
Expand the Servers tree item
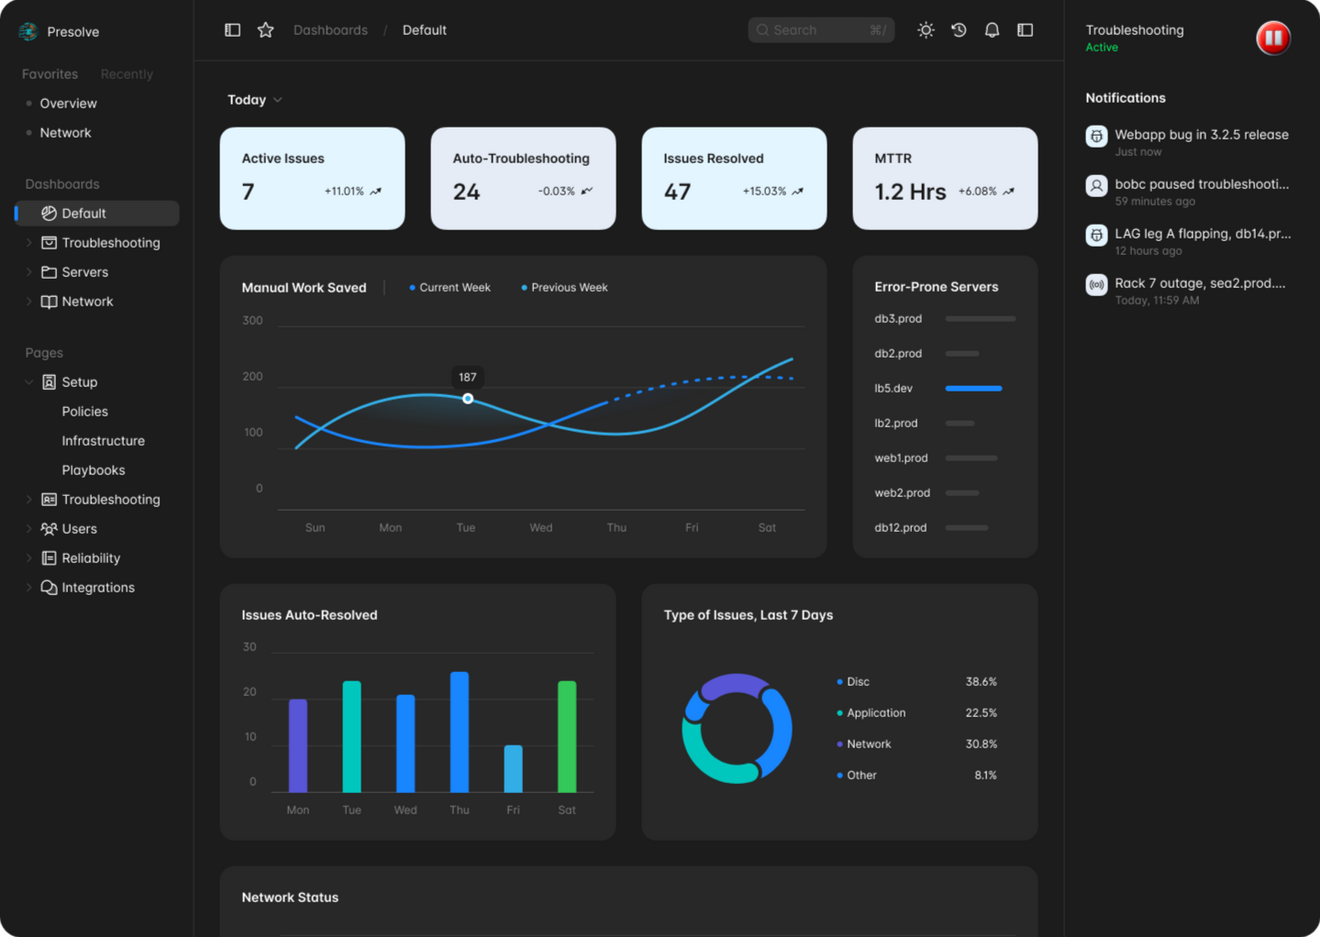29,272
